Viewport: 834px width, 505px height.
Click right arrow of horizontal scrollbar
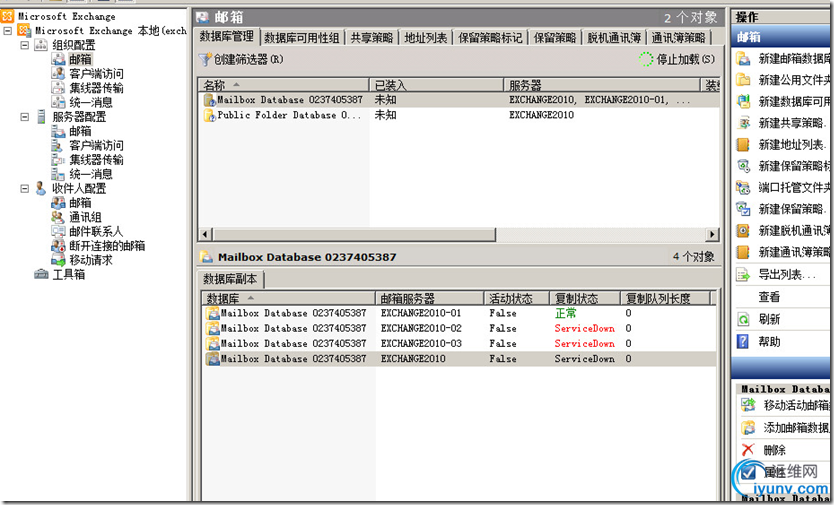tap(712, 234)
